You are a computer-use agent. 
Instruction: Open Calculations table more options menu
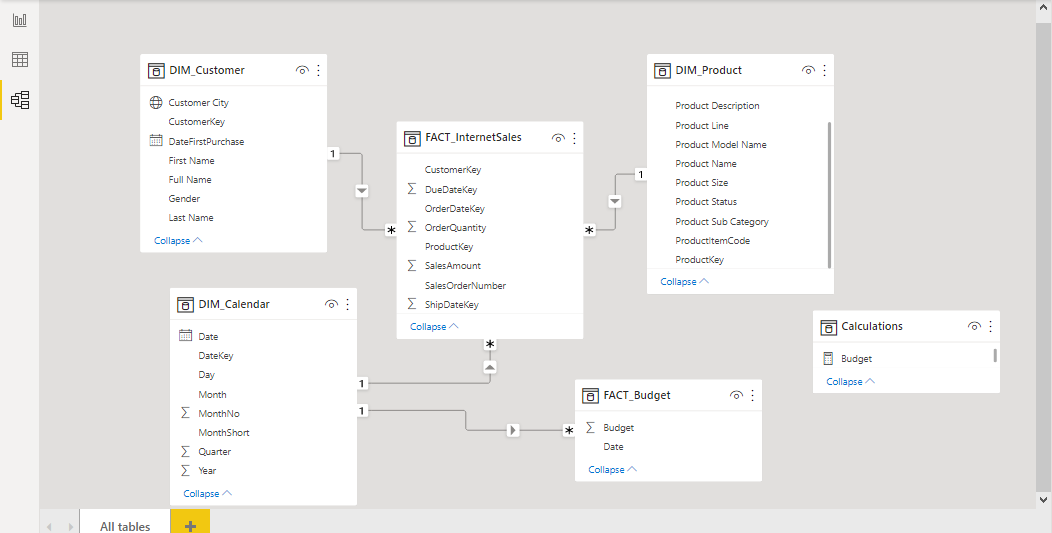(x=990, y=327)
